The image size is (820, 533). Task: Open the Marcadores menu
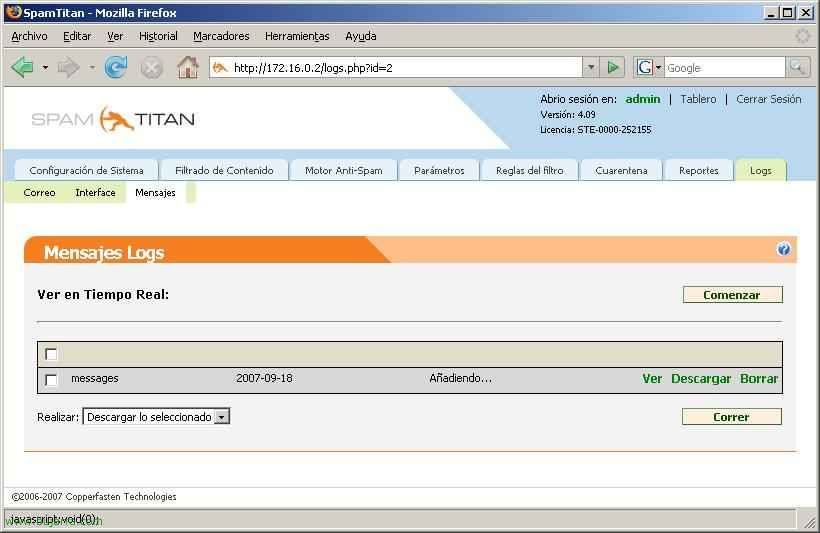(221, 36)
